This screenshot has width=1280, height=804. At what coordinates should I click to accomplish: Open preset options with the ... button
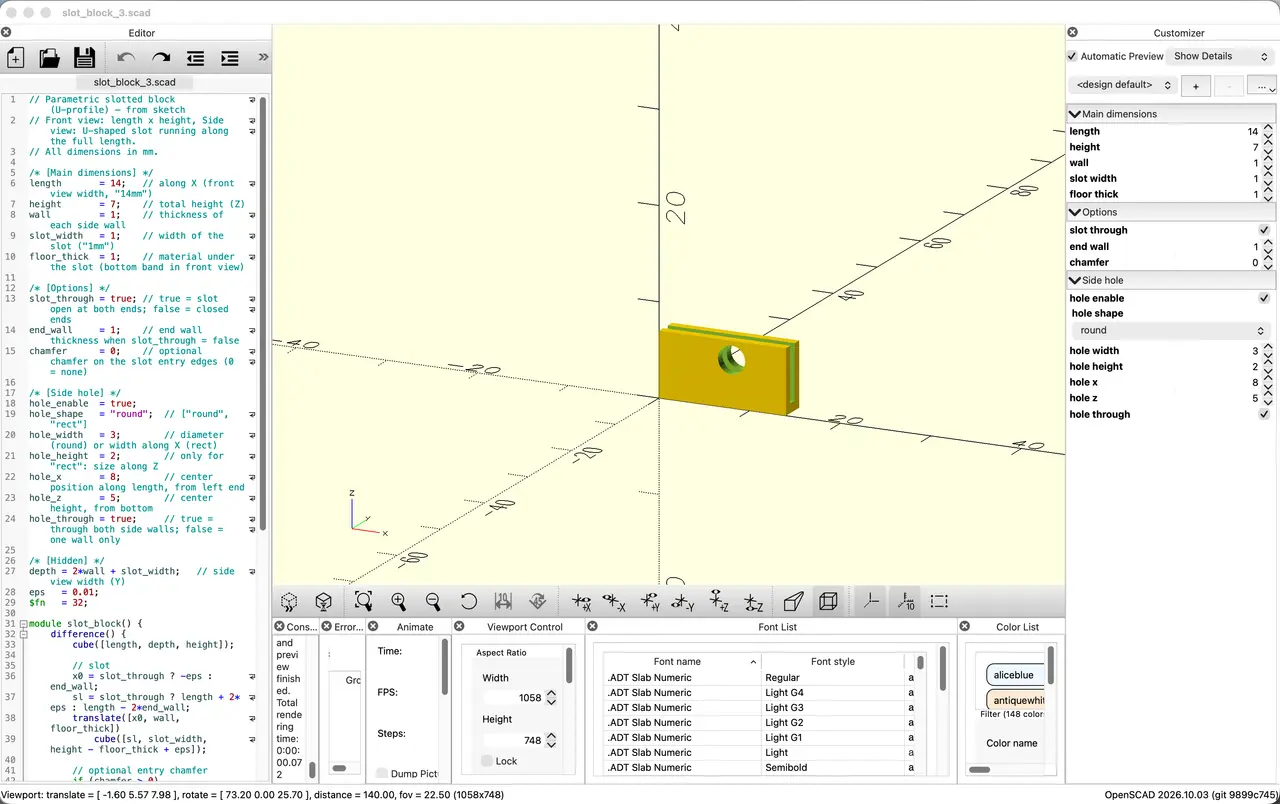1264,86
